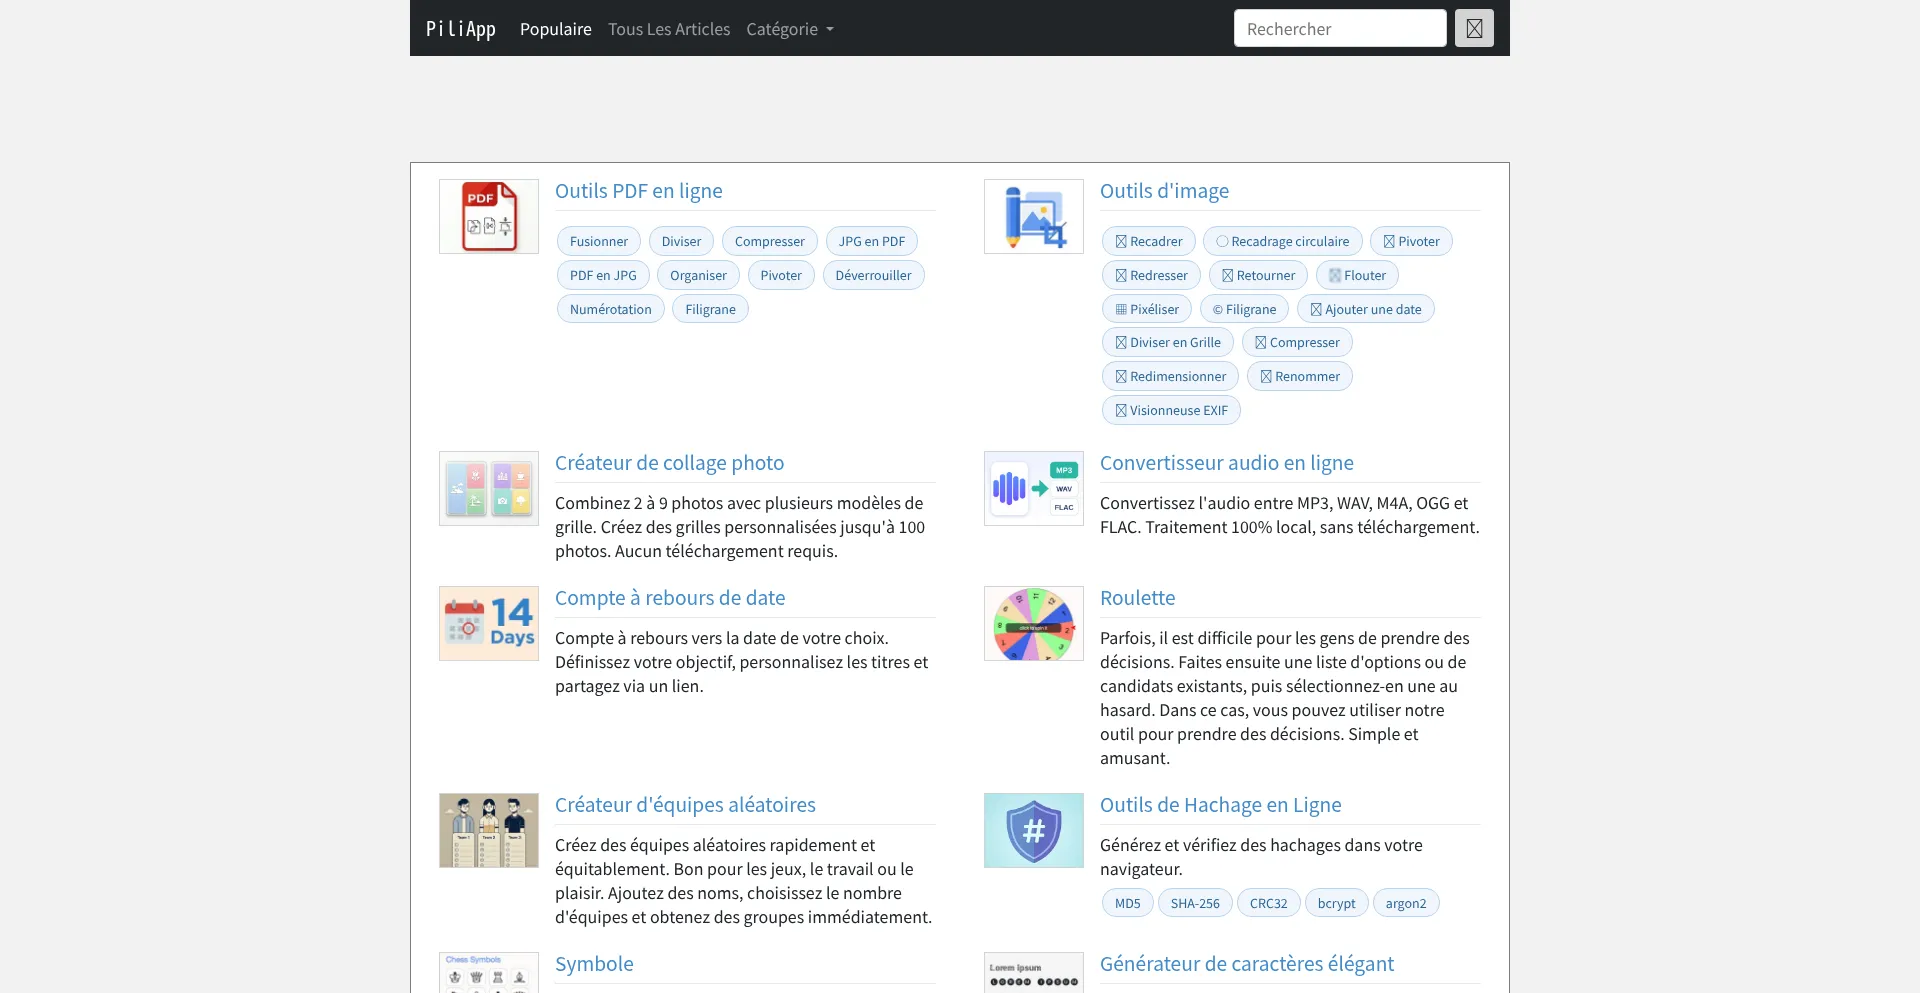Open the Organiser PDF tool
This screenshot has height=993, width=1920.
[698, 275]
